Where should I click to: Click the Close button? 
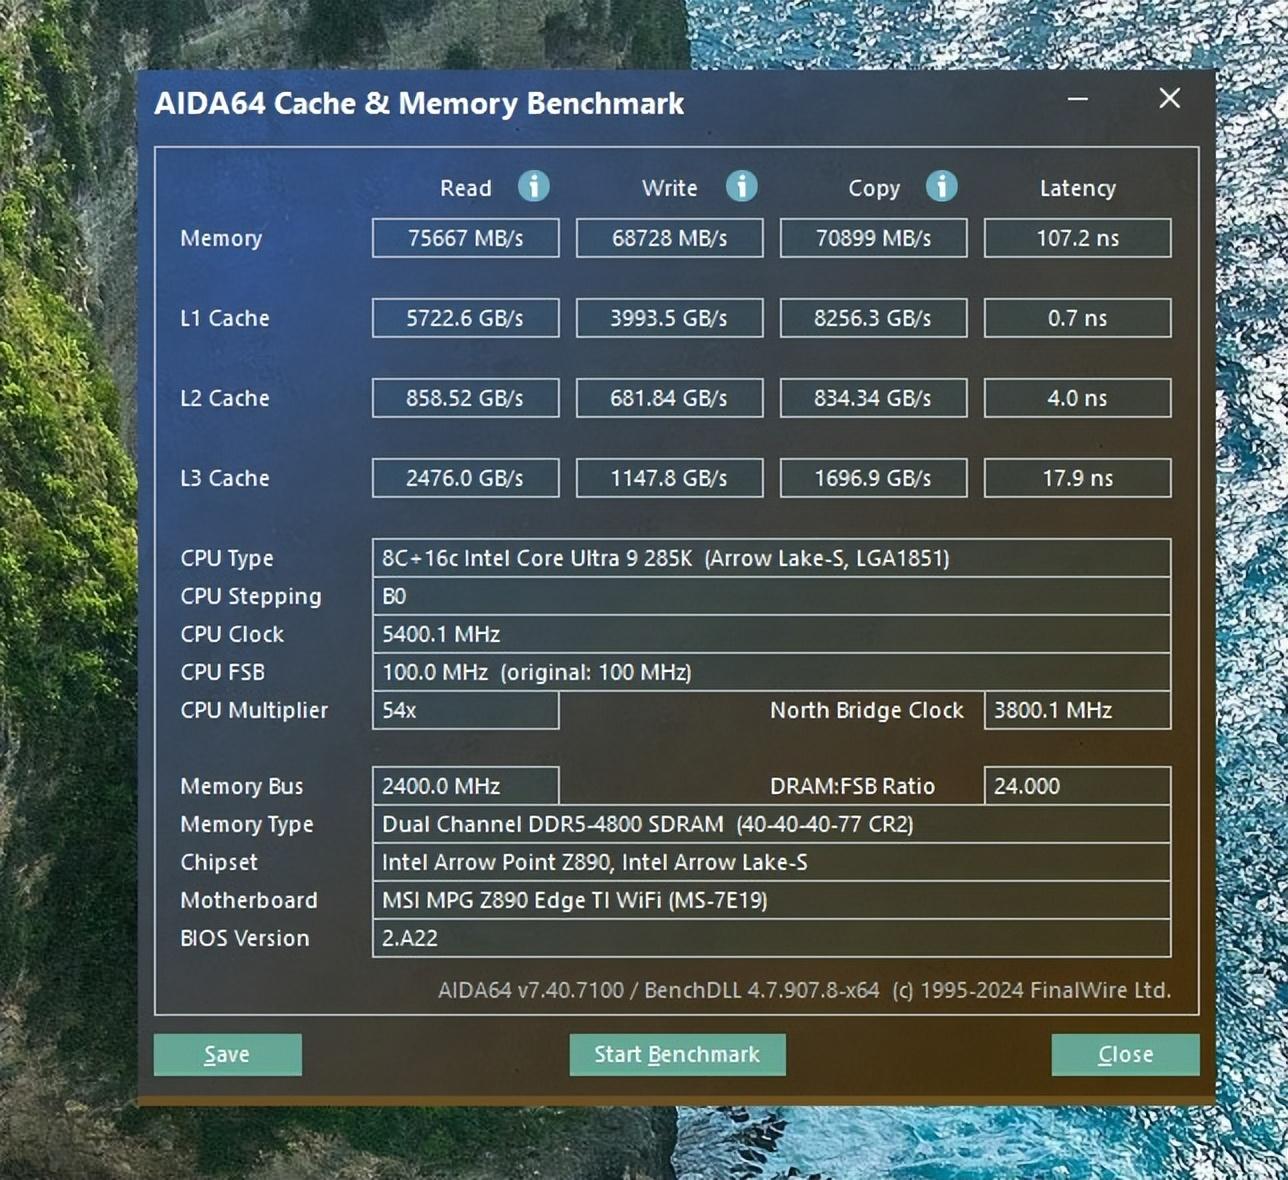1125,1055
